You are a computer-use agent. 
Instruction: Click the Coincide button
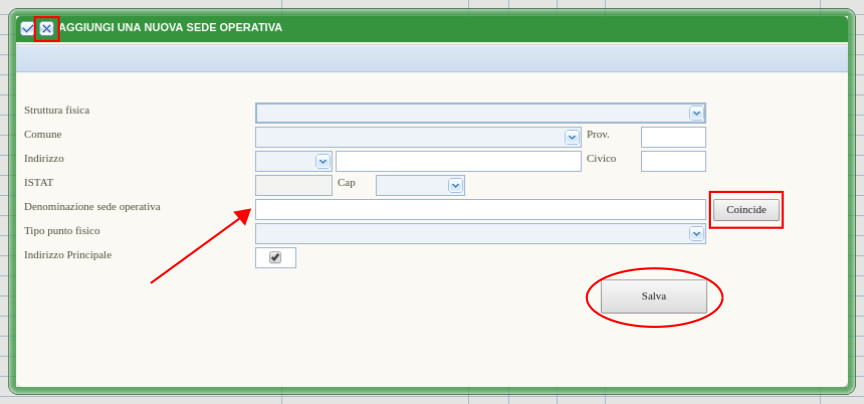tap(746, 210)
